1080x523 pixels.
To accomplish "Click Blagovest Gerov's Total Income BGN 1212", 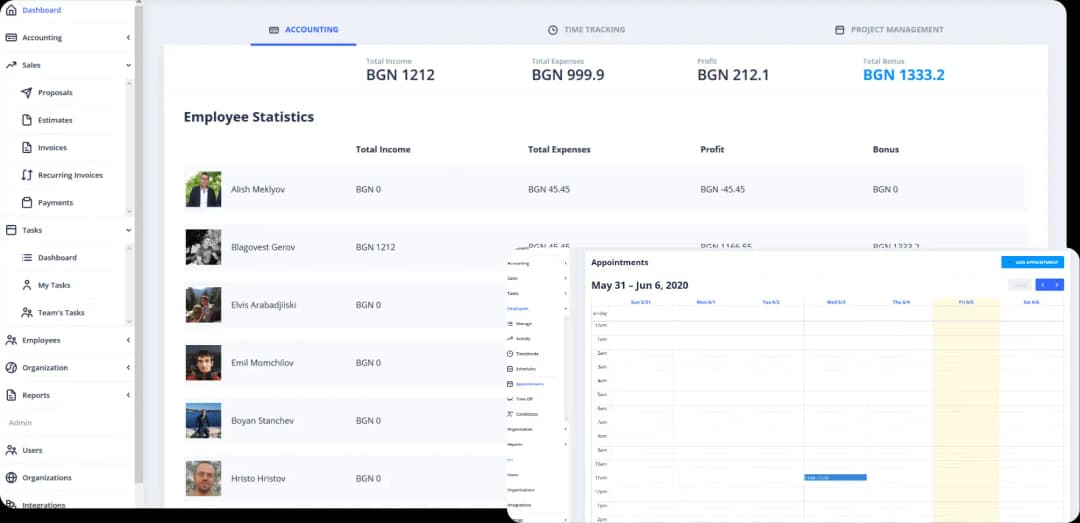I will [375, 247].
